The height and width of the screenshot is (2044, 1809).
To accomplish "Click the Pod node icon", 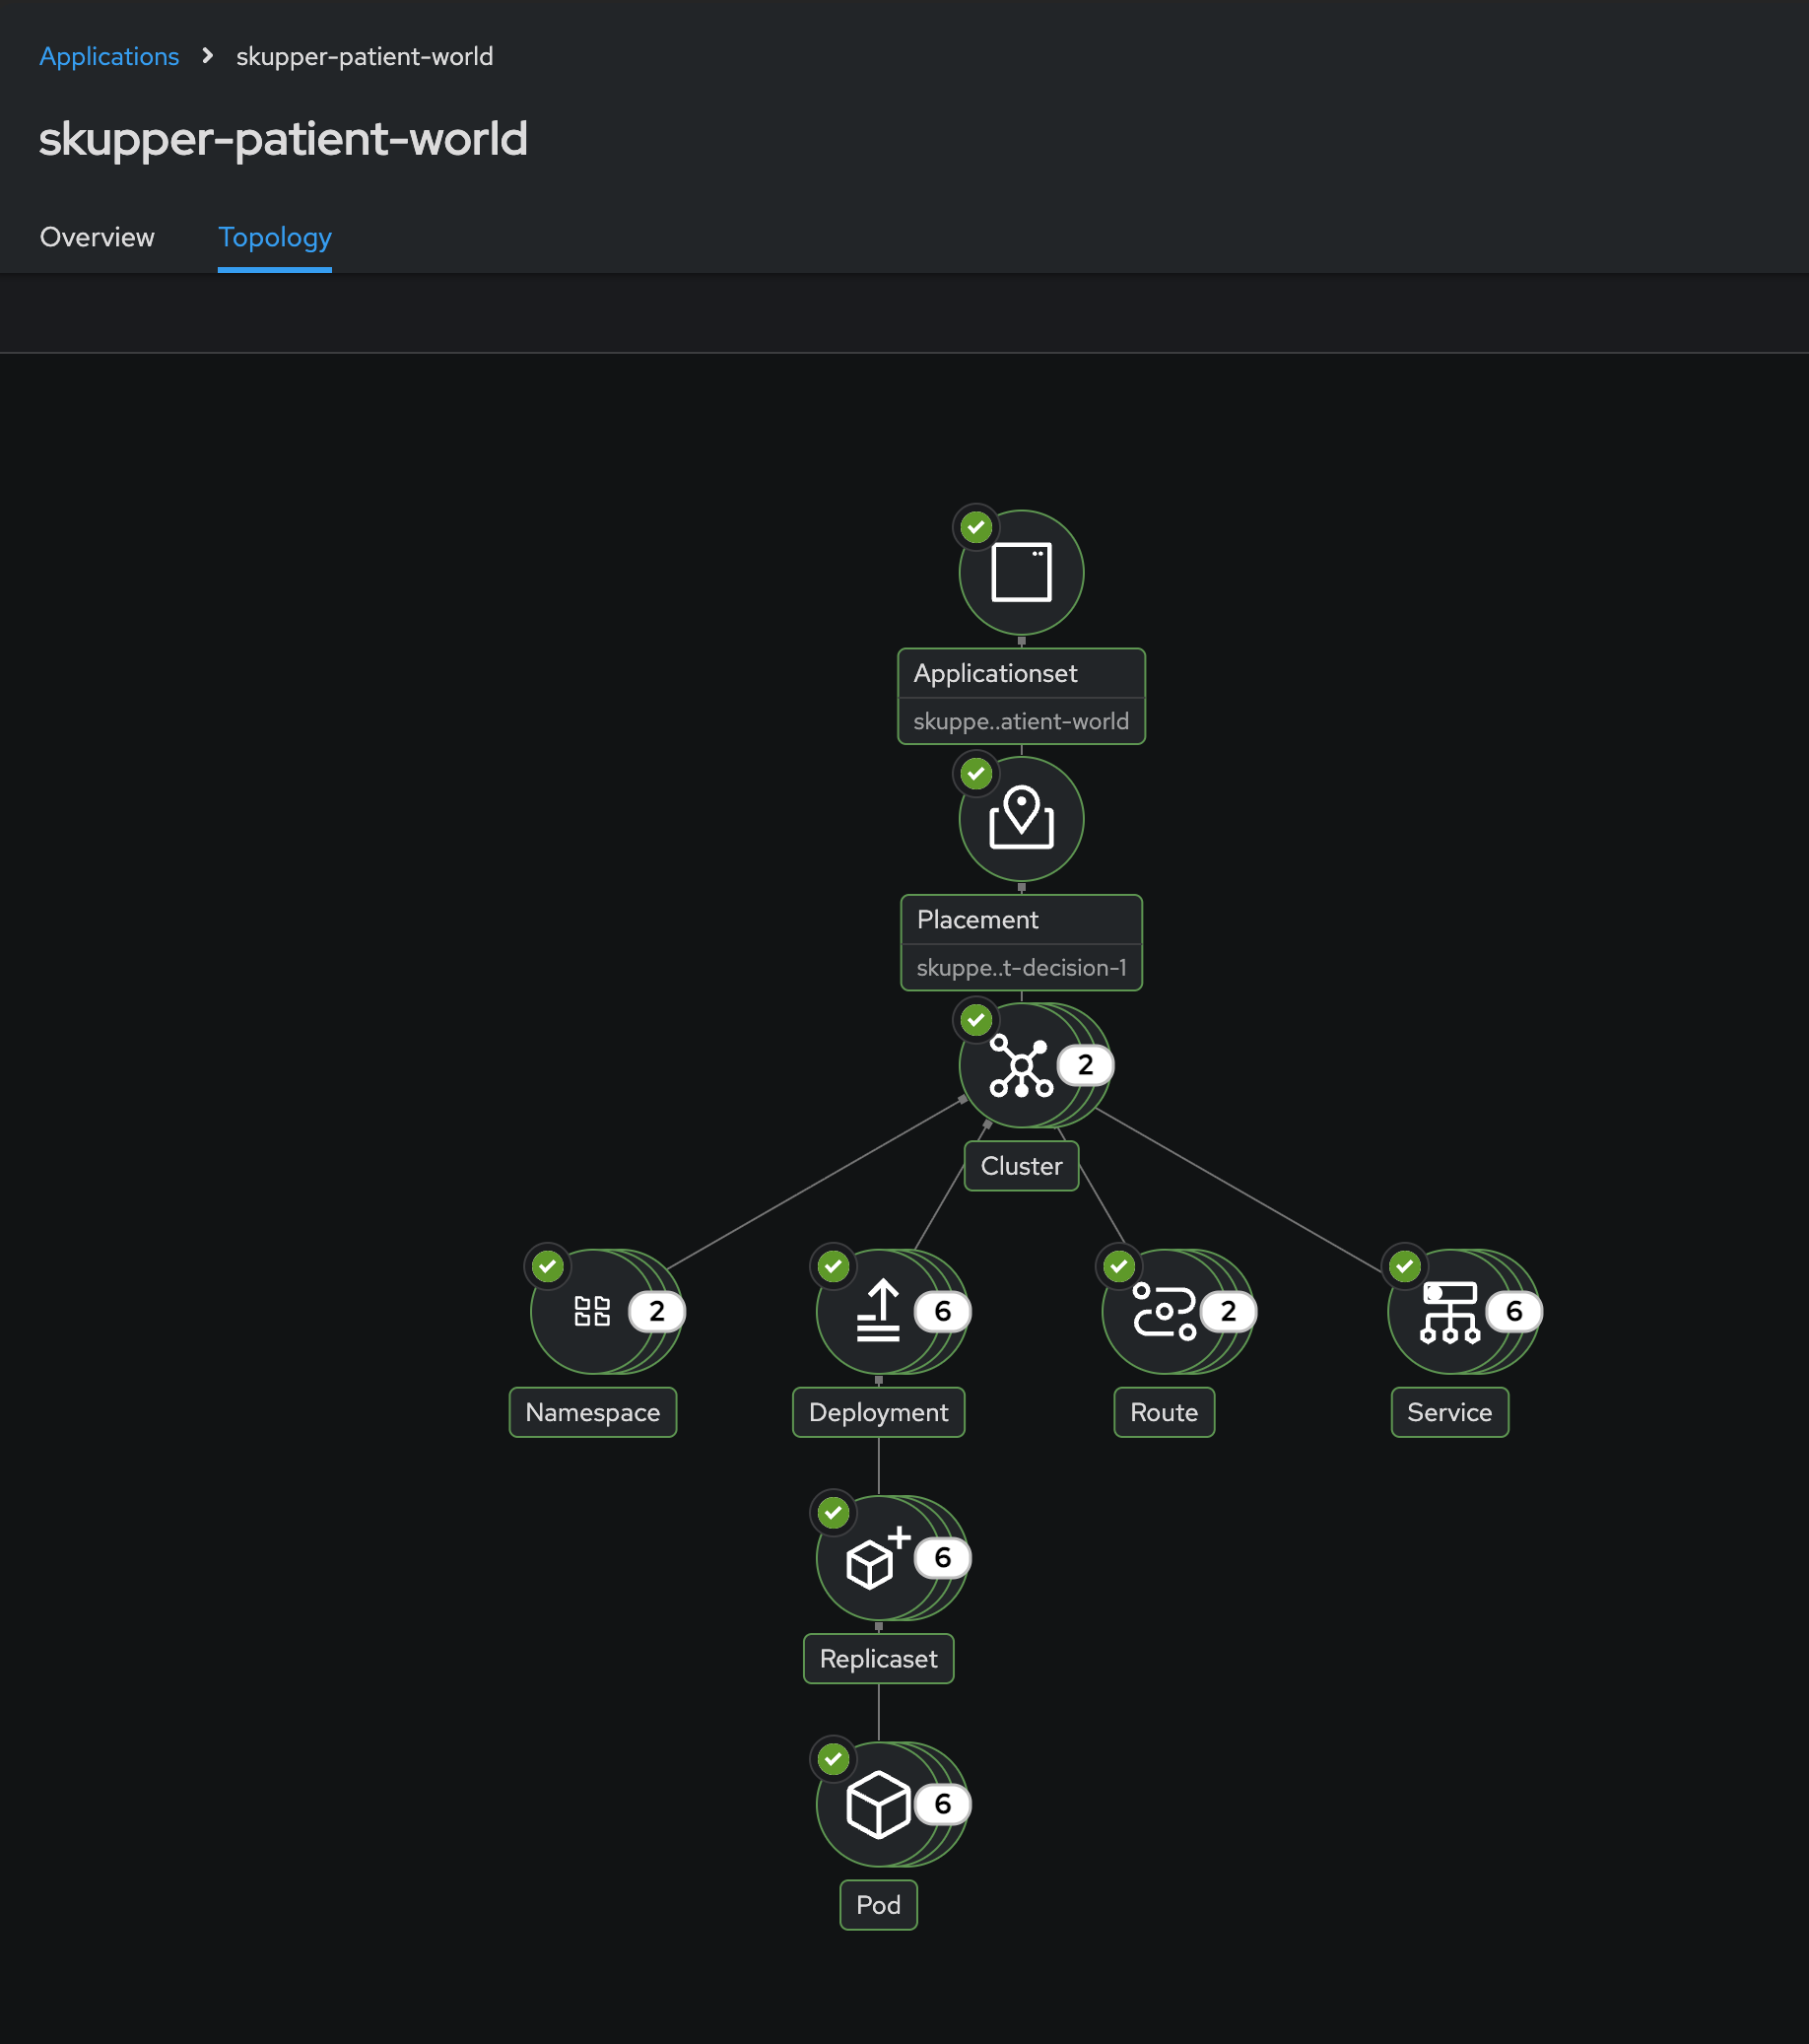I will (877, 1804).
